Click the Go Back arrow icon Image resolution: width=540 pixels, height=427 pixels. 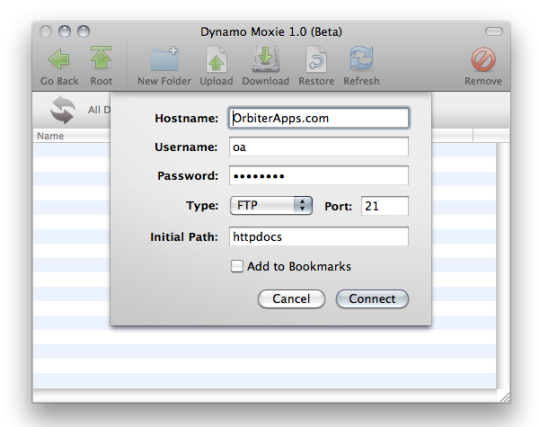(59, 59)
